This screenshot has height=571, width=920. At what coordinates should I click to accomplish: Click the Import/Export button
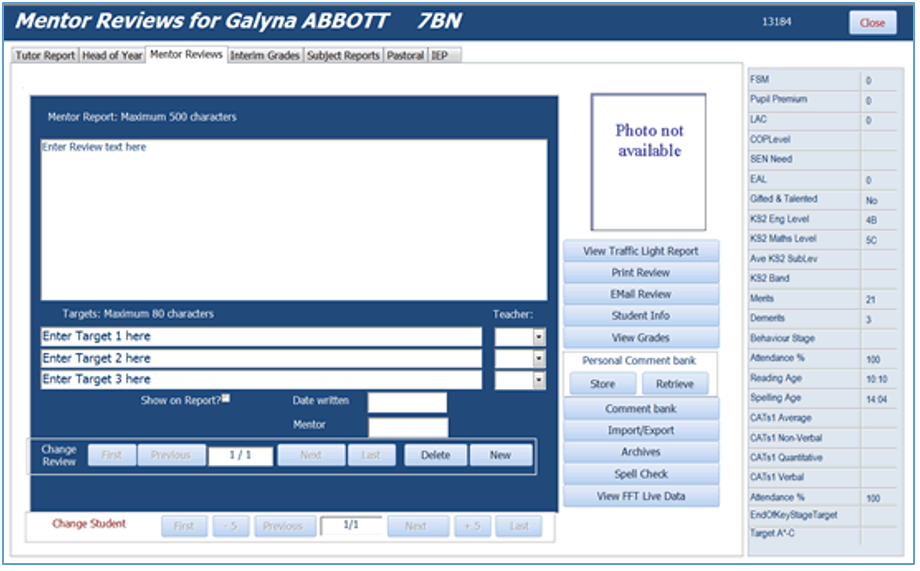641,430
